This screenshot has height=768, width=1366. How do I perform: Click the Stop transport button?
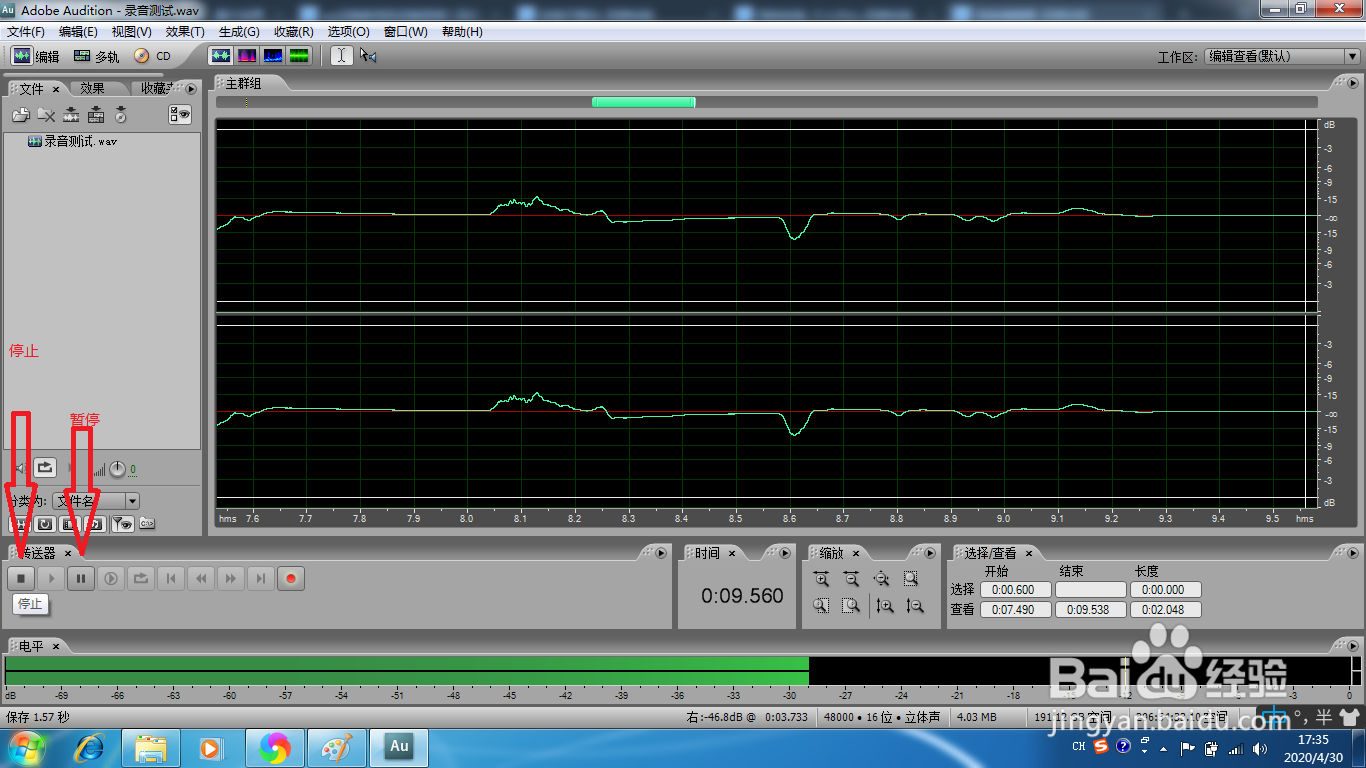point(21,578)
